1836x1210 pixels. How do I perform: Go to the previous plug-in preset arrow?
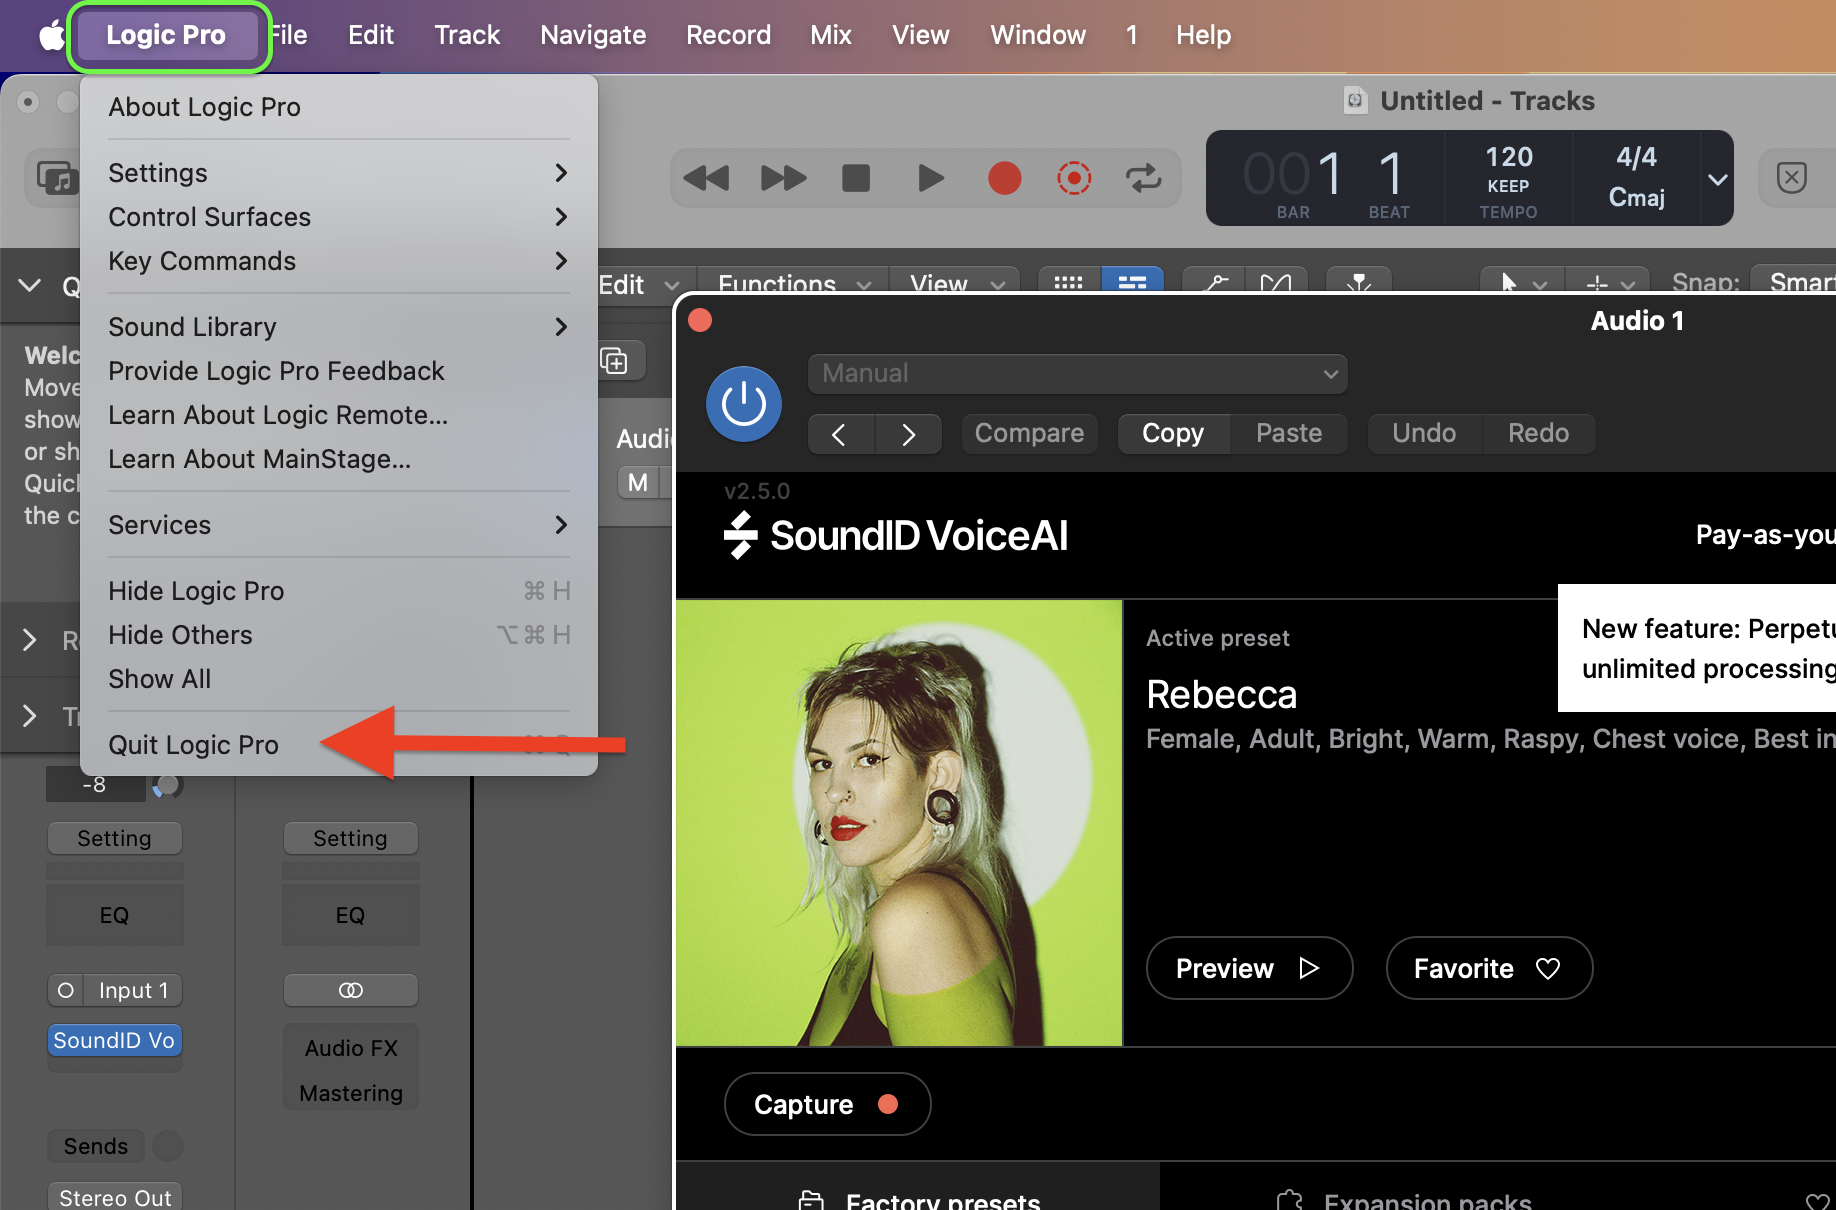click(x=840, y=434)
